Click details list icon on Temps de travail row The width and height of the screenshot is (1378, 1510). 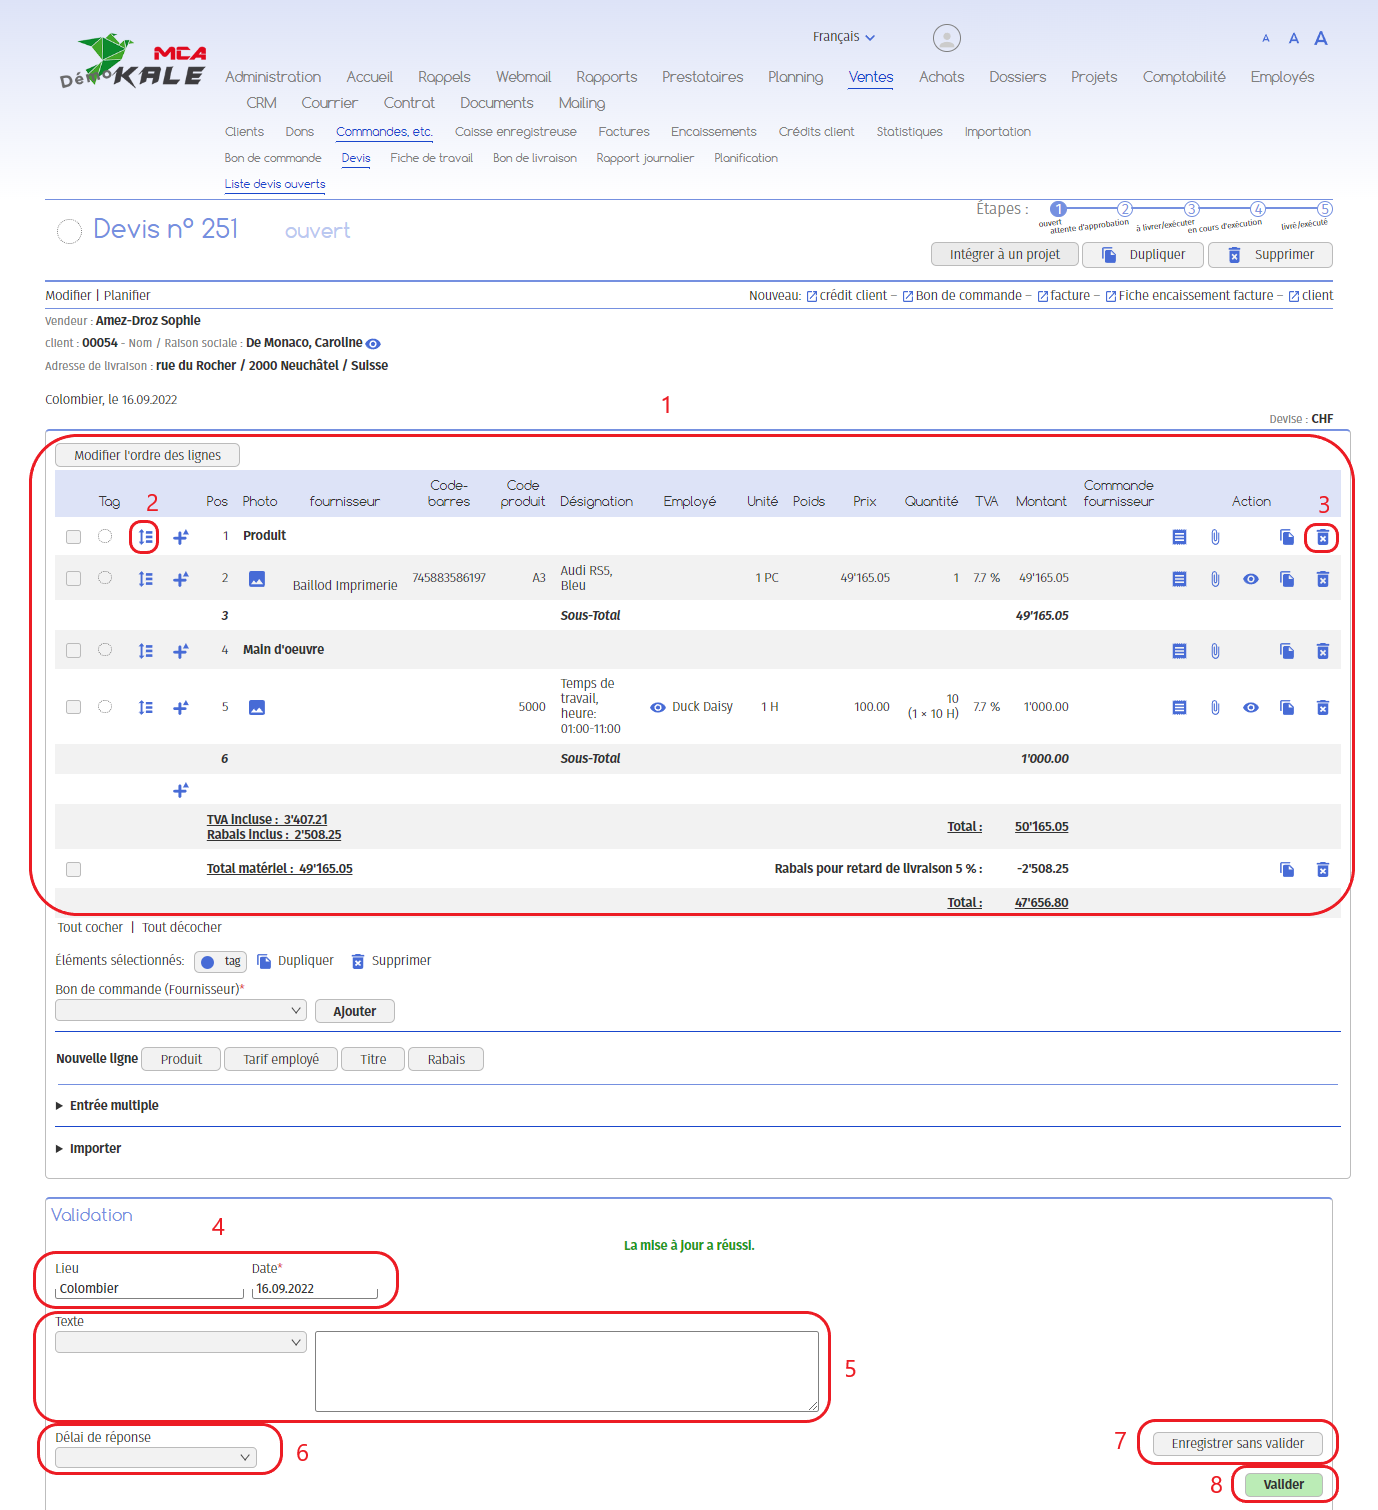click(x=1179, y=708)
